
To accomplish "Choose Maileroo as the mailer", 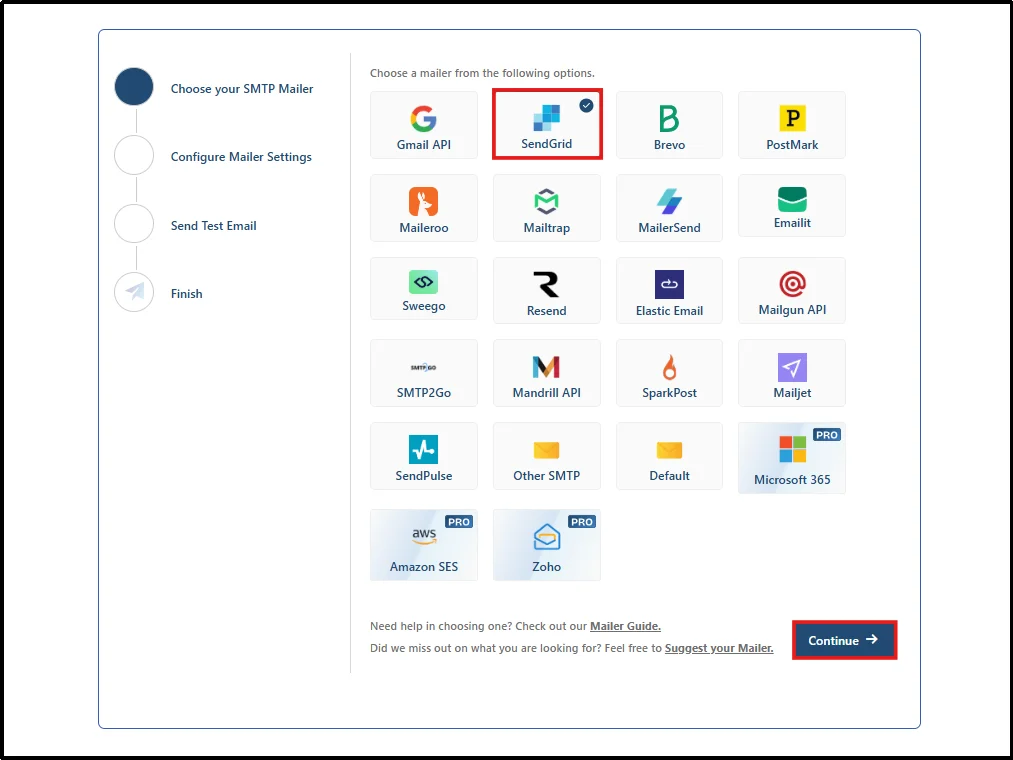I will (x=424, y=208).
